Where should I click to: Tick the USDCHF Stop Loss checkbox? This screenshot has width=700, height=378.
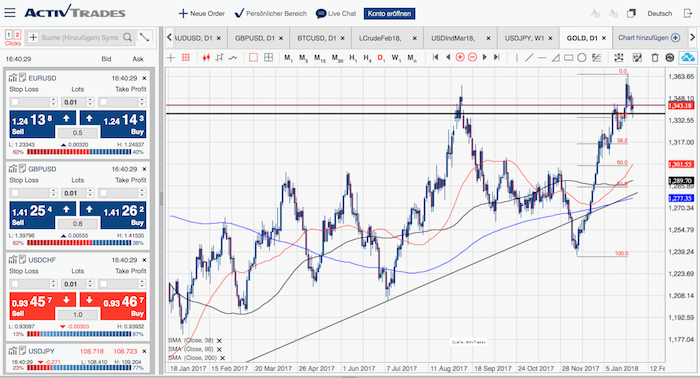click(x=15, y=284)
